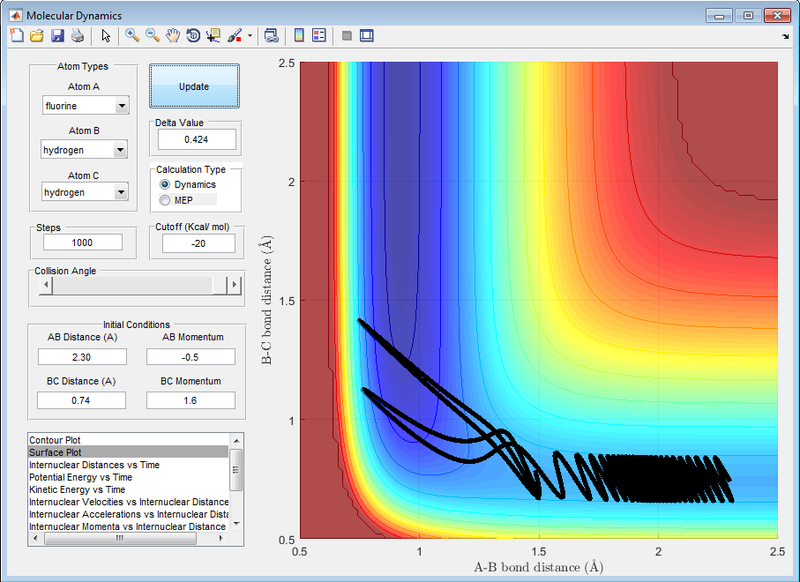Click the Delta Value input field
This screenshot has height=582, width=800.
[x=195, y=139]
